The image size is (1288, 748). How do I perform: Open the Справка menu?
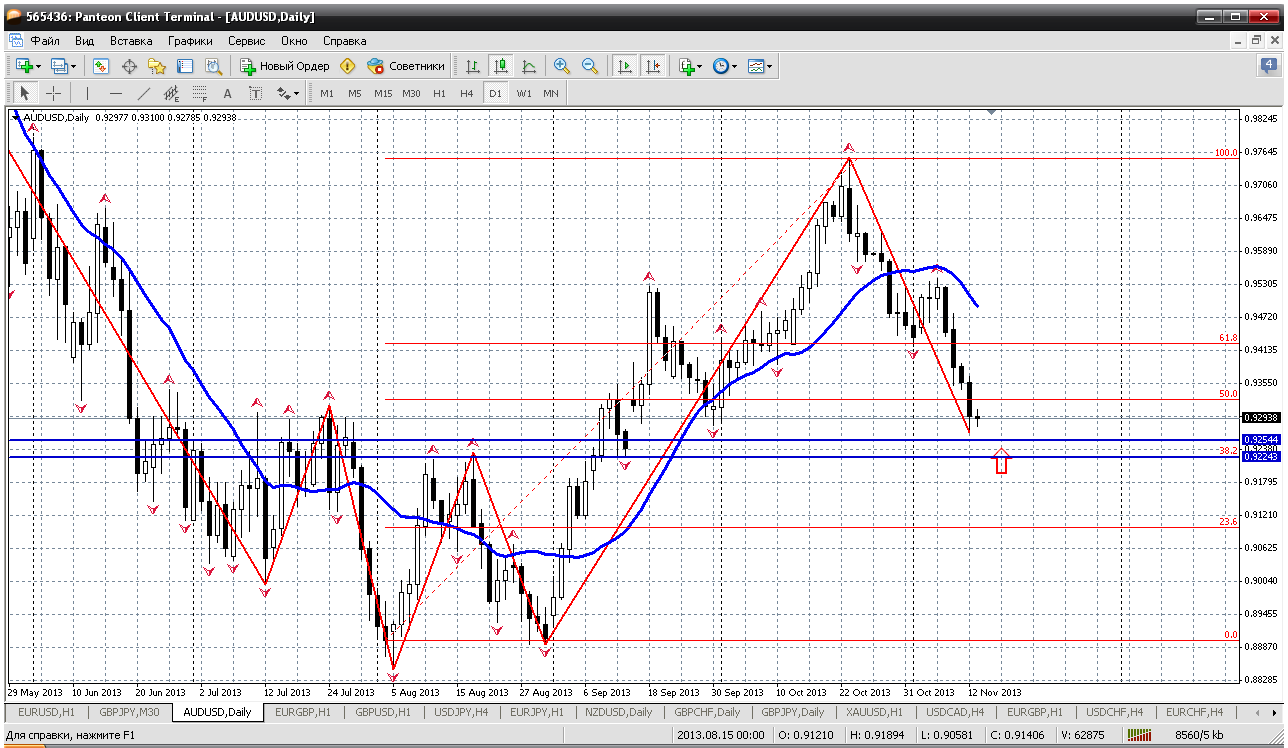pos(345,41)
